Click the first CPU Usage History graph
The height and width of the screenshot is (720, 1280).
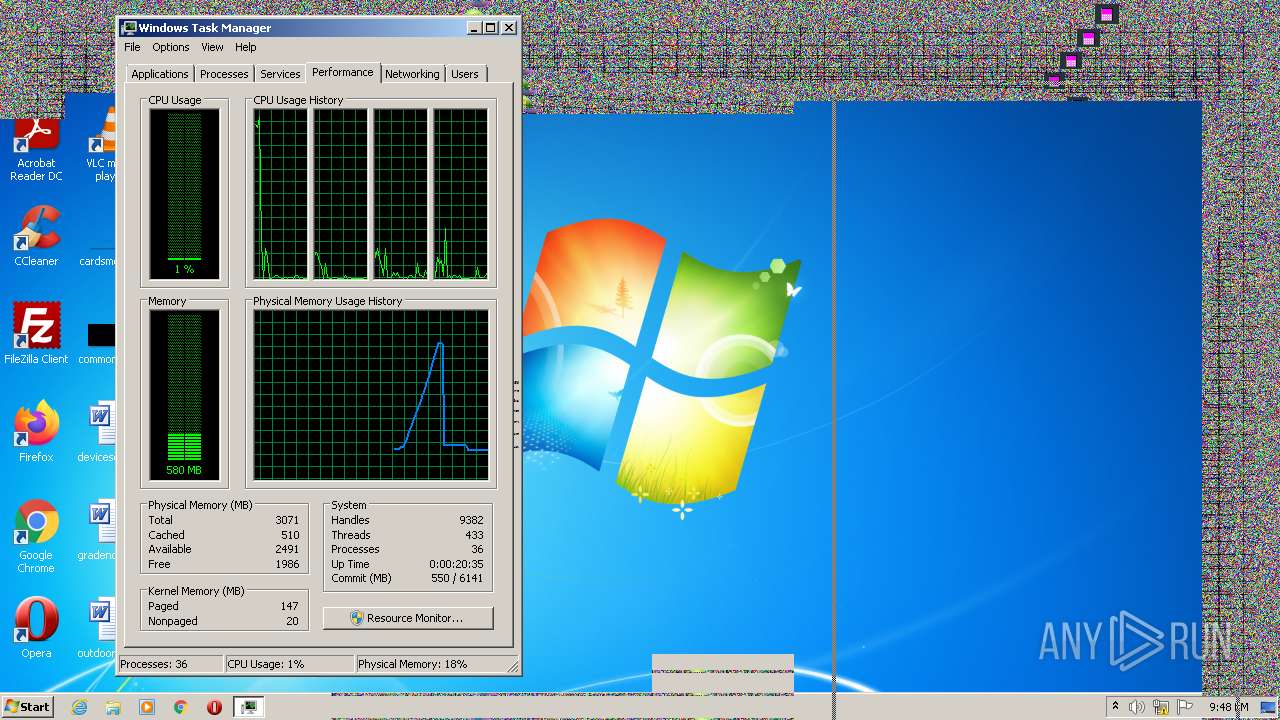[281, 194]
